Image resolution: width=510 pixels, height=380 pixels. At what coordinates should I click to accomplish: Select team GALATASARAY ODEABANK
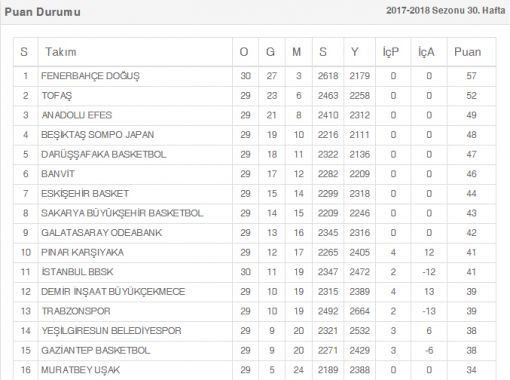(101, 233)
